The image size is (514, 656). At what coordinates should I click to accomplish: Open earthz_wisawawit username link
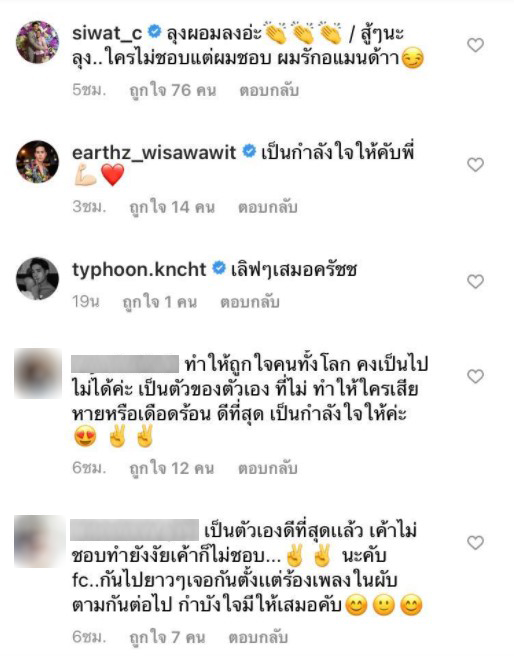pos(154,153)
